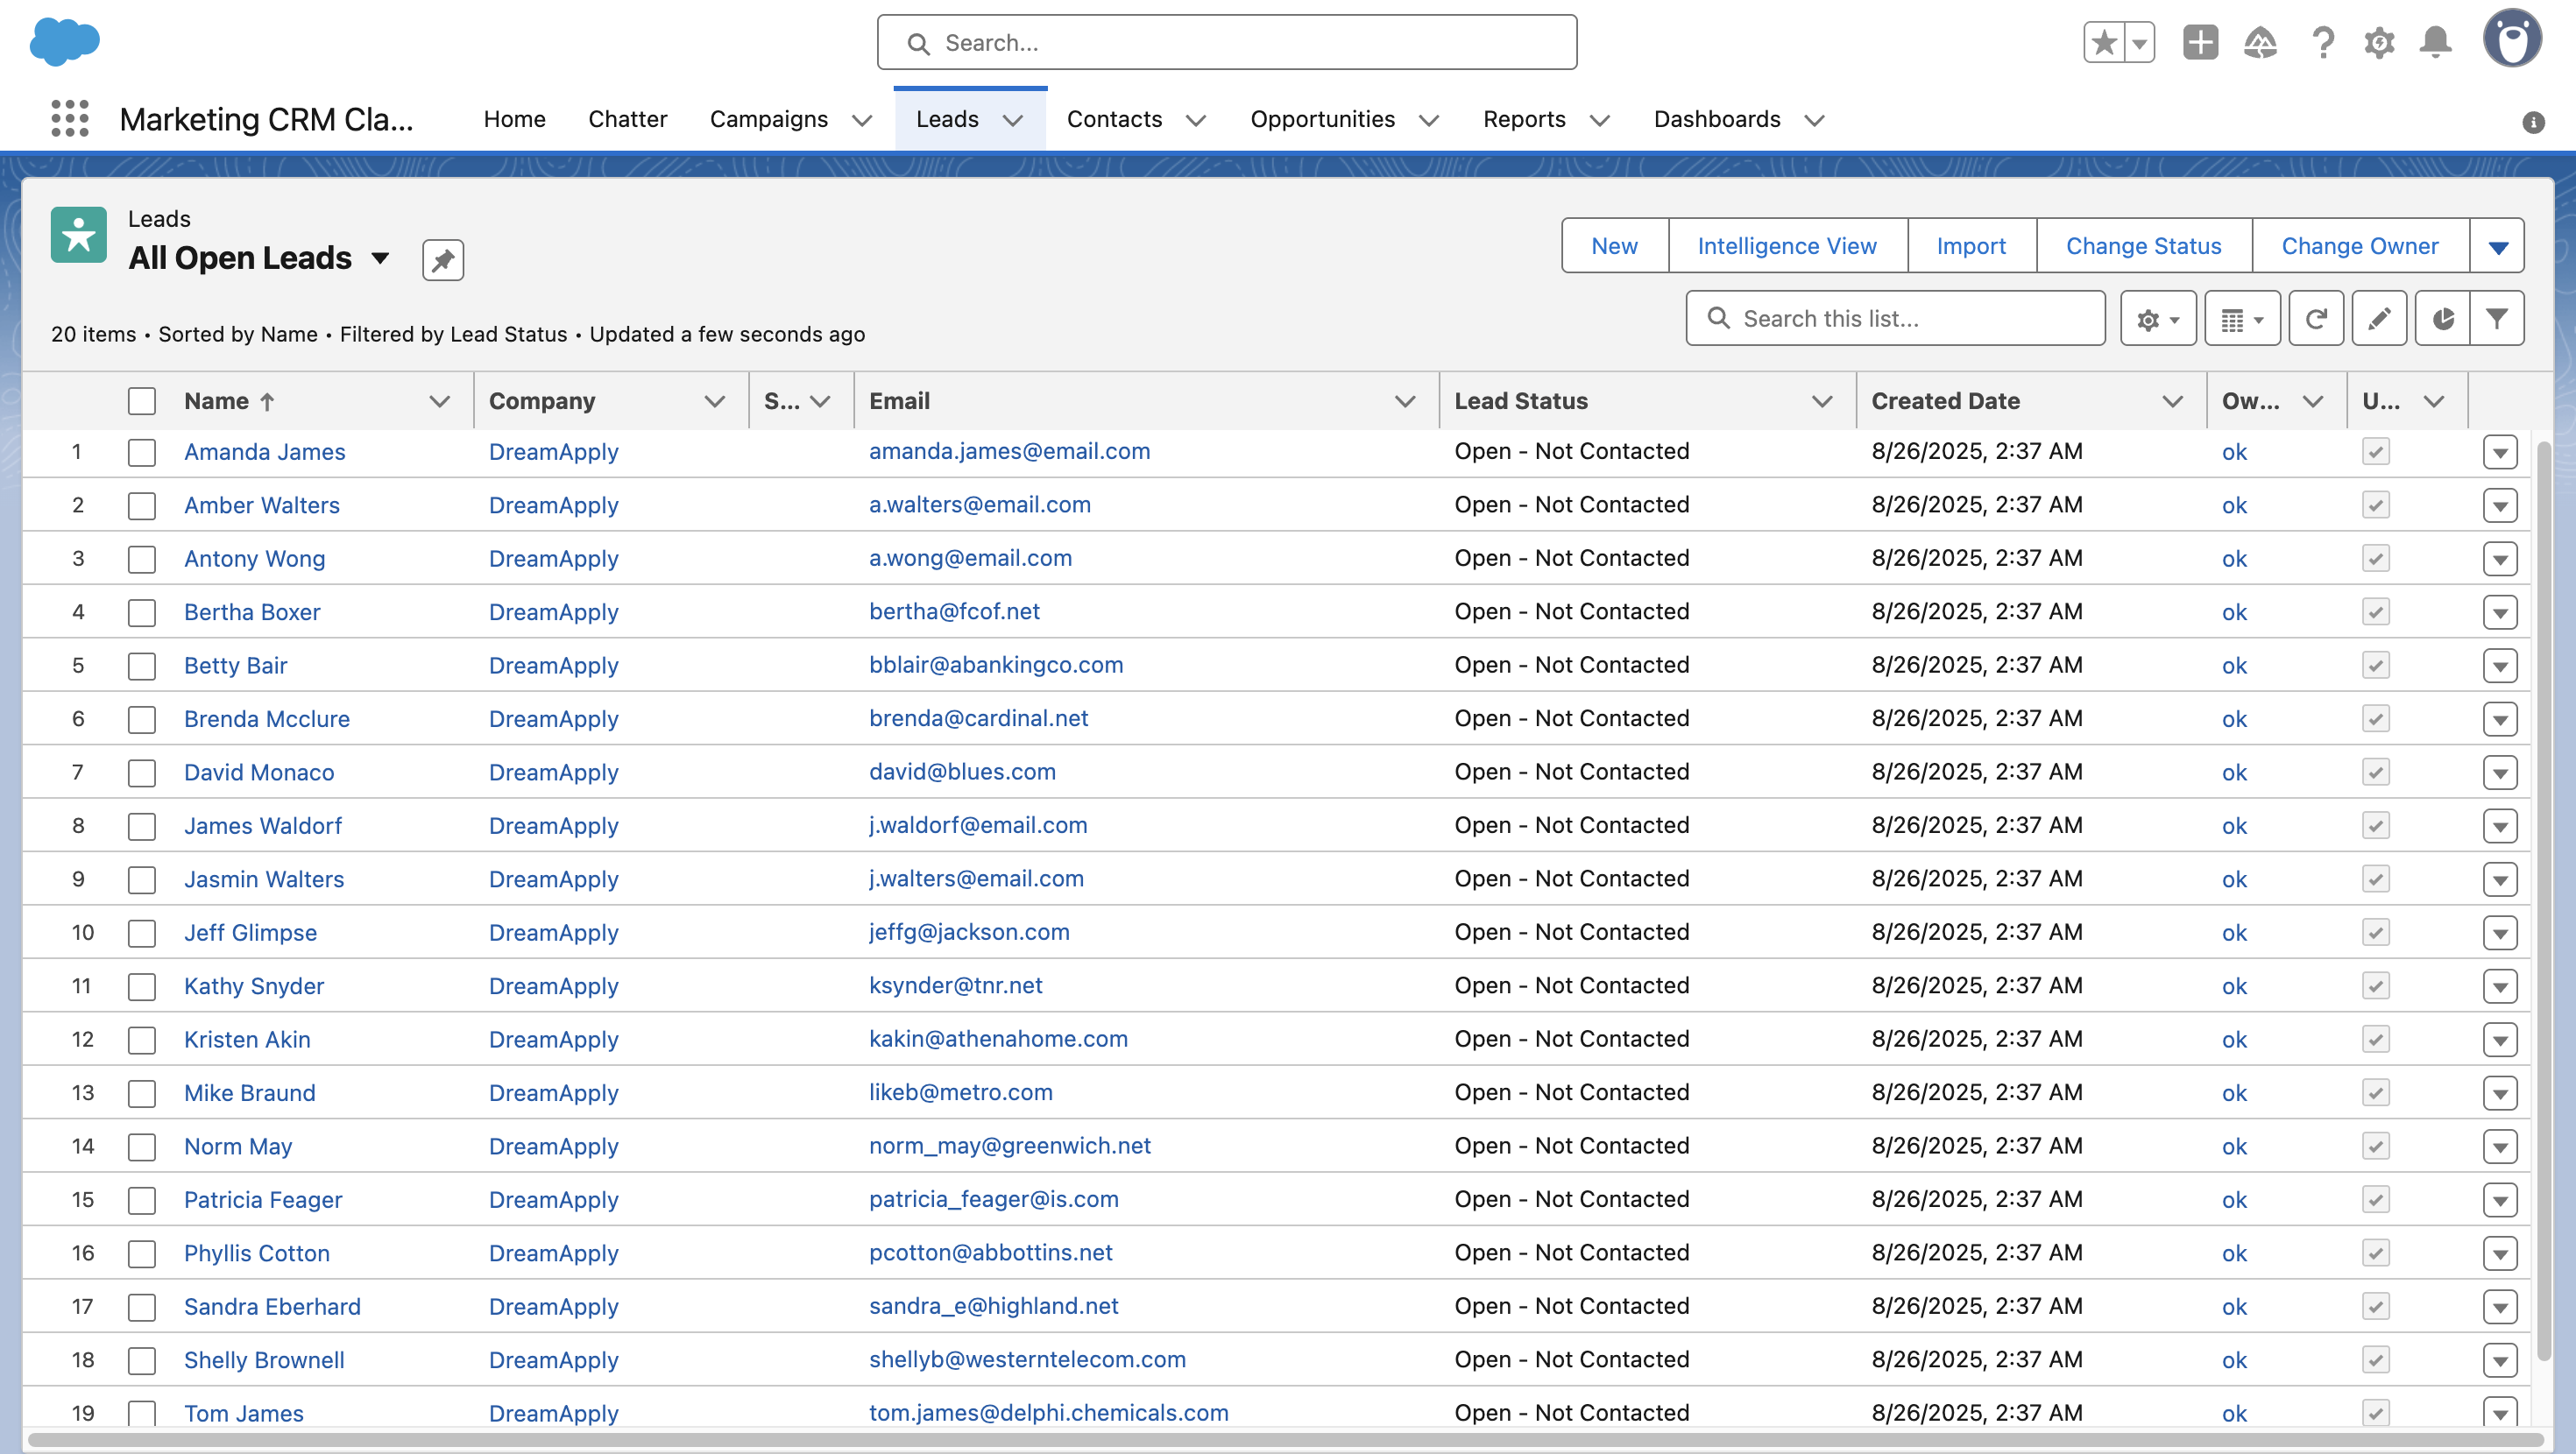This screenshot has width=2576, height=1454.
Task: Open row actions for Jeff Glimpse
Action: [2500, 933]
